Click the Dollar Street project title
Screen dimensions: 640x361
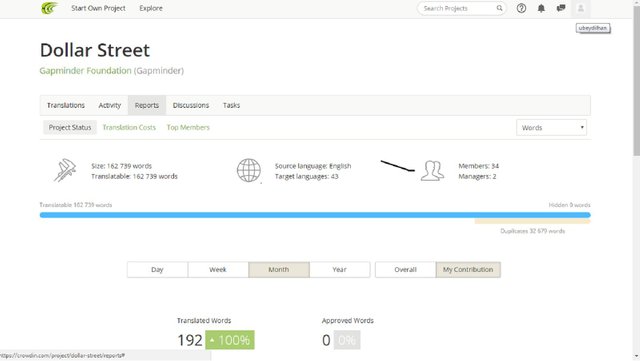click(x=95, y=50)
